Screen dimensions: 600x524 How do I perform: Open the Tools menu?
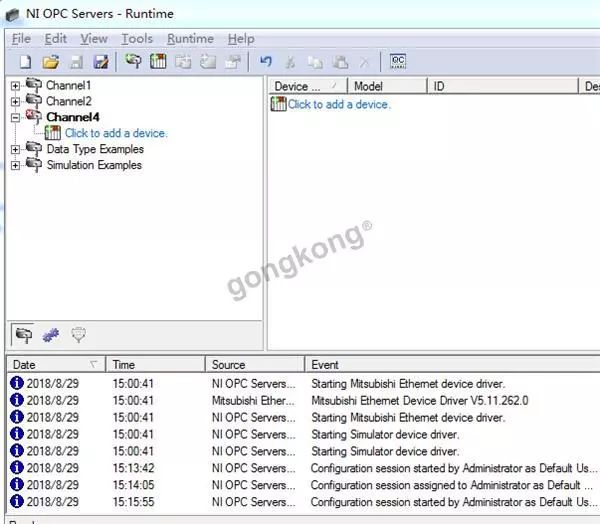tap(137, 39)
